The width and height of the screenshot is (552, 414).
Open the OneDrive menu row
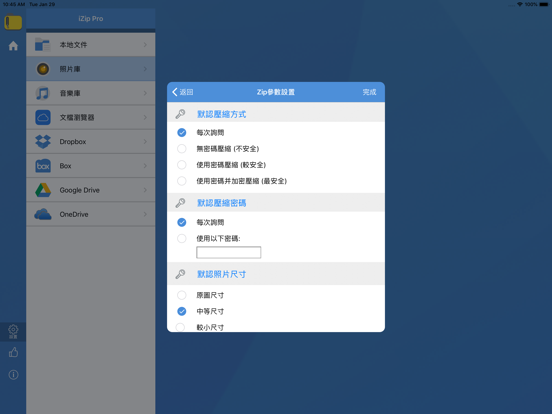point(90,214)
